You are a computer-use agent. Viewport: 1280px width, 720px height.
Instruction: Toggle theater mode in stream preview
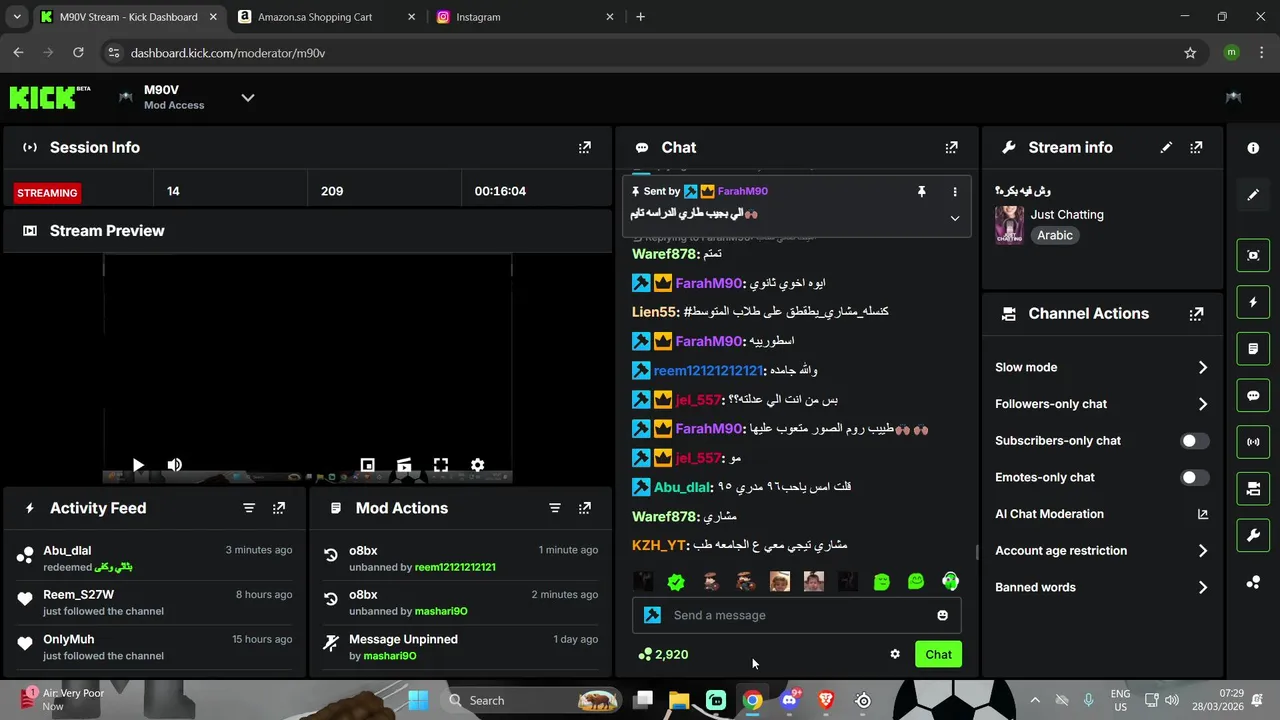pyautogui.click(x=404, y=465)
